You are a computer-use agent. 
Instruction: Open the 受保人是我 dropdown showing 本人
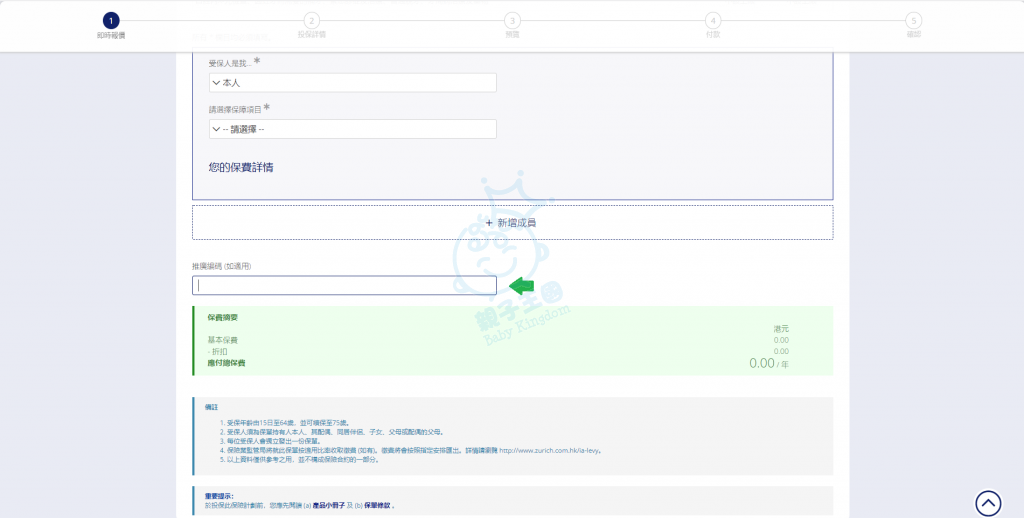[353, 82]
